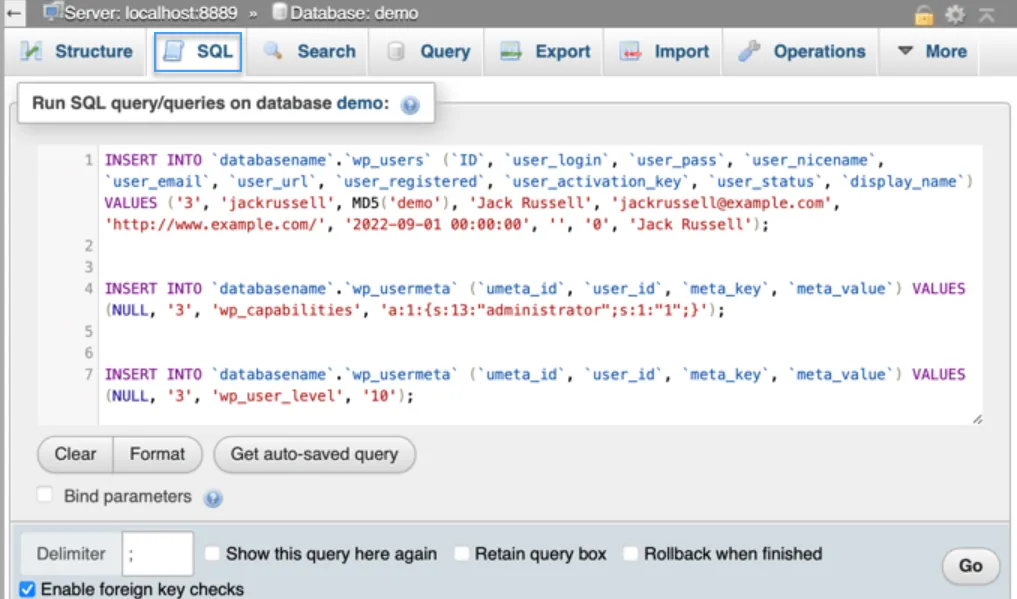This screenshot has height=599, width=1017.
Task: Open the Server: localhost:8889 breadcrumb link
Action: (150, 13)
